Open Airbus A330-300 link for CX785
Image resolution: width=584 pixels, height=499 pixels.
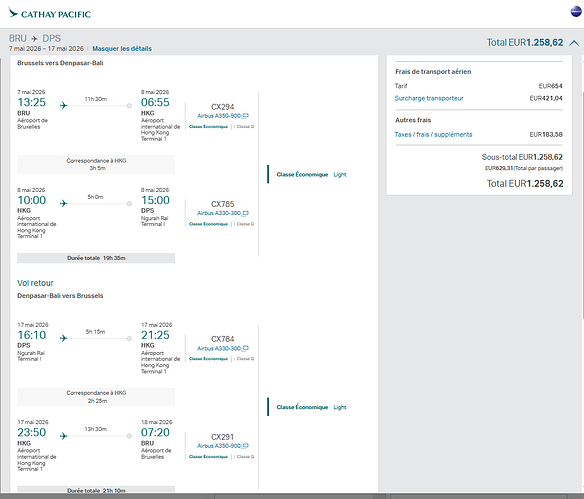coord(219,213)
